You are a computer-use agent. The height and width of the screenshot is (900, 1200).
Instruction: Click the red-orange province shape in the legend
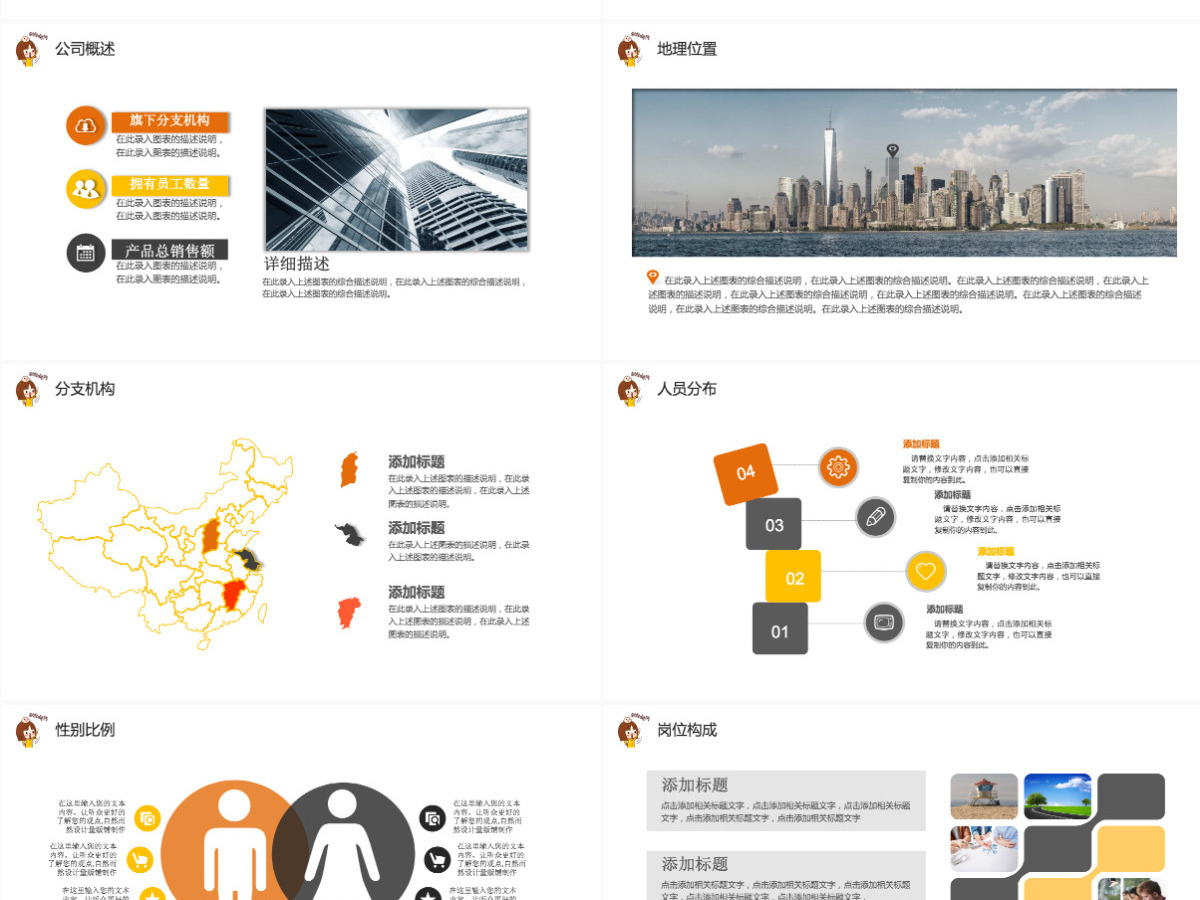(348, 612)
